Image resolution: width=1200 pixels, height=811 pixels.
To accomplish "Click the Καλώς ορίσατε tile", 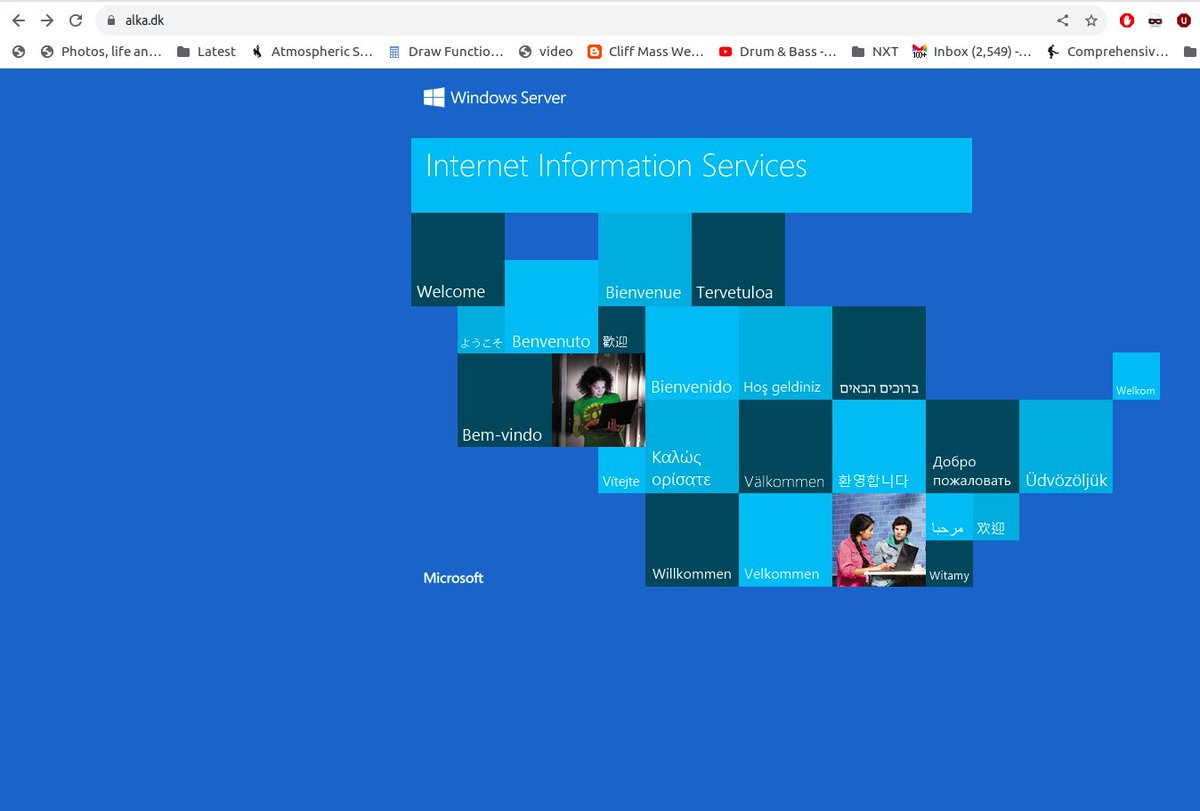I will pos(692,446).
